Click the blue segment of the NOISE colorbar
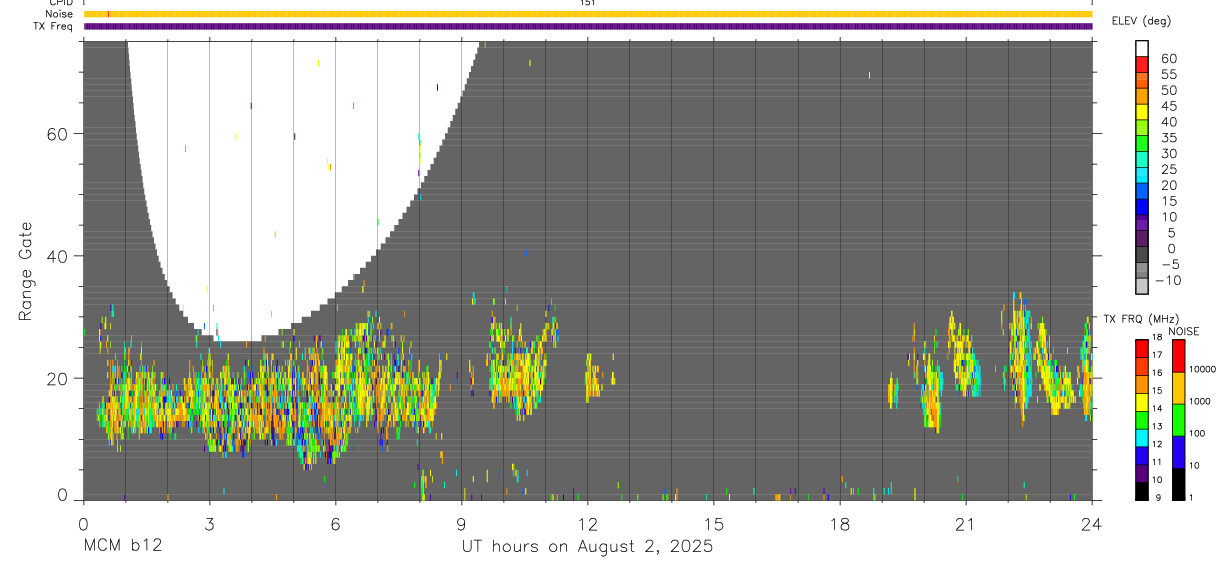1228x567 pixels. click(1178, 452)
